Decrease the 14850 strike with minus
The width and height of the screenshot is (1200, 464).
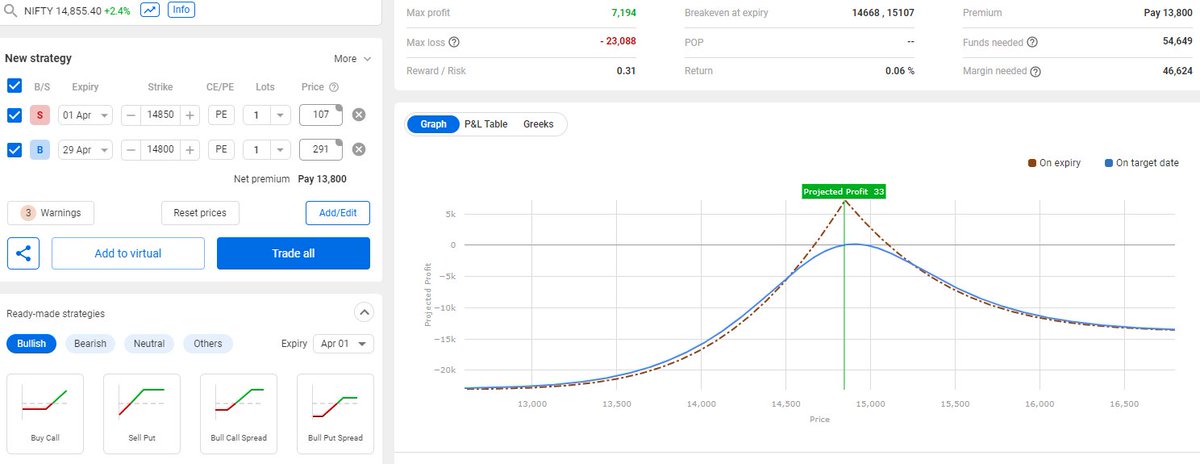131,115
